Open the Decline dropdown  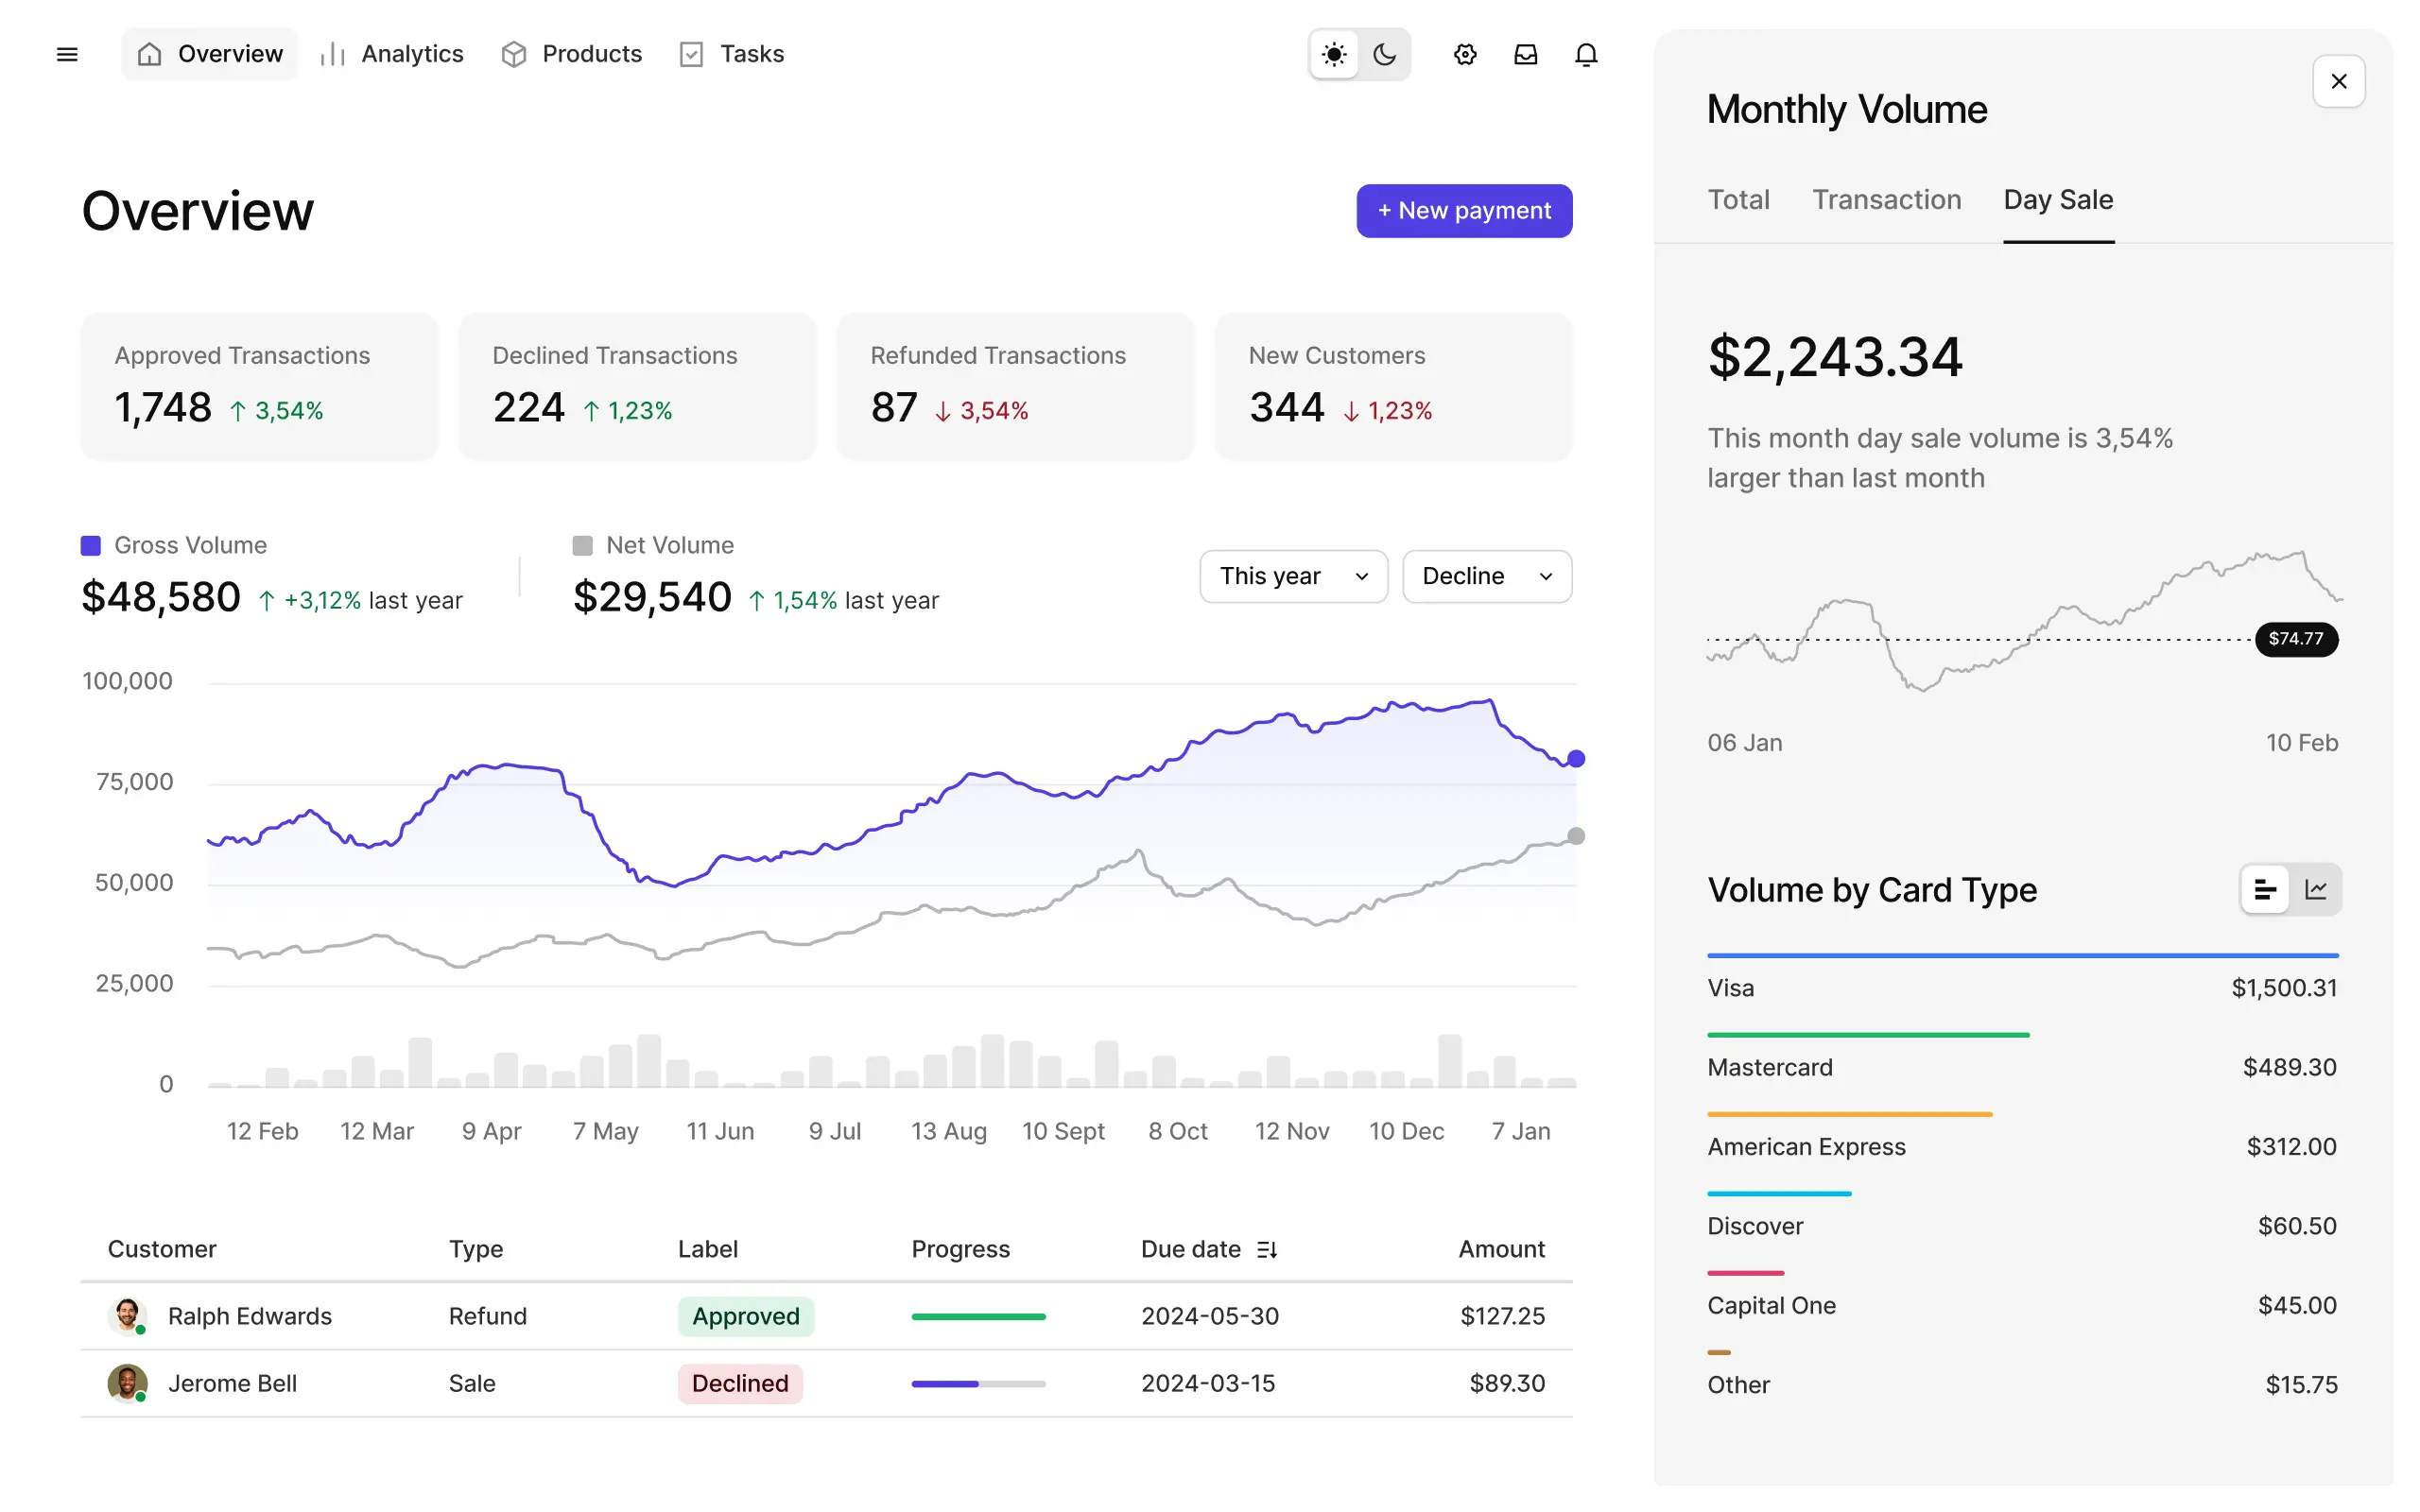coord(1486,576)
